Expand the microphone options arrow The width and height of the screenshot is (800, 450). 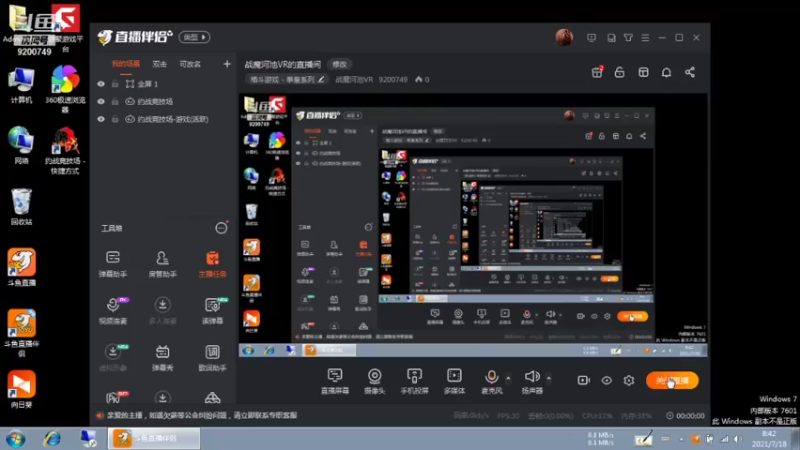(x=508, y=378)
